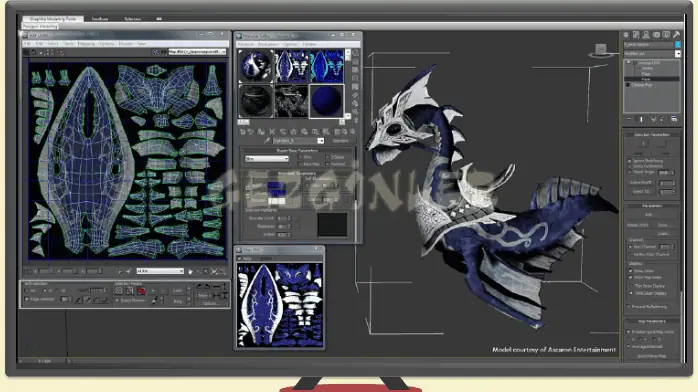Select the Vertex Color Channel radio button
Screen dimensions: 698x392
coord(630,255)
